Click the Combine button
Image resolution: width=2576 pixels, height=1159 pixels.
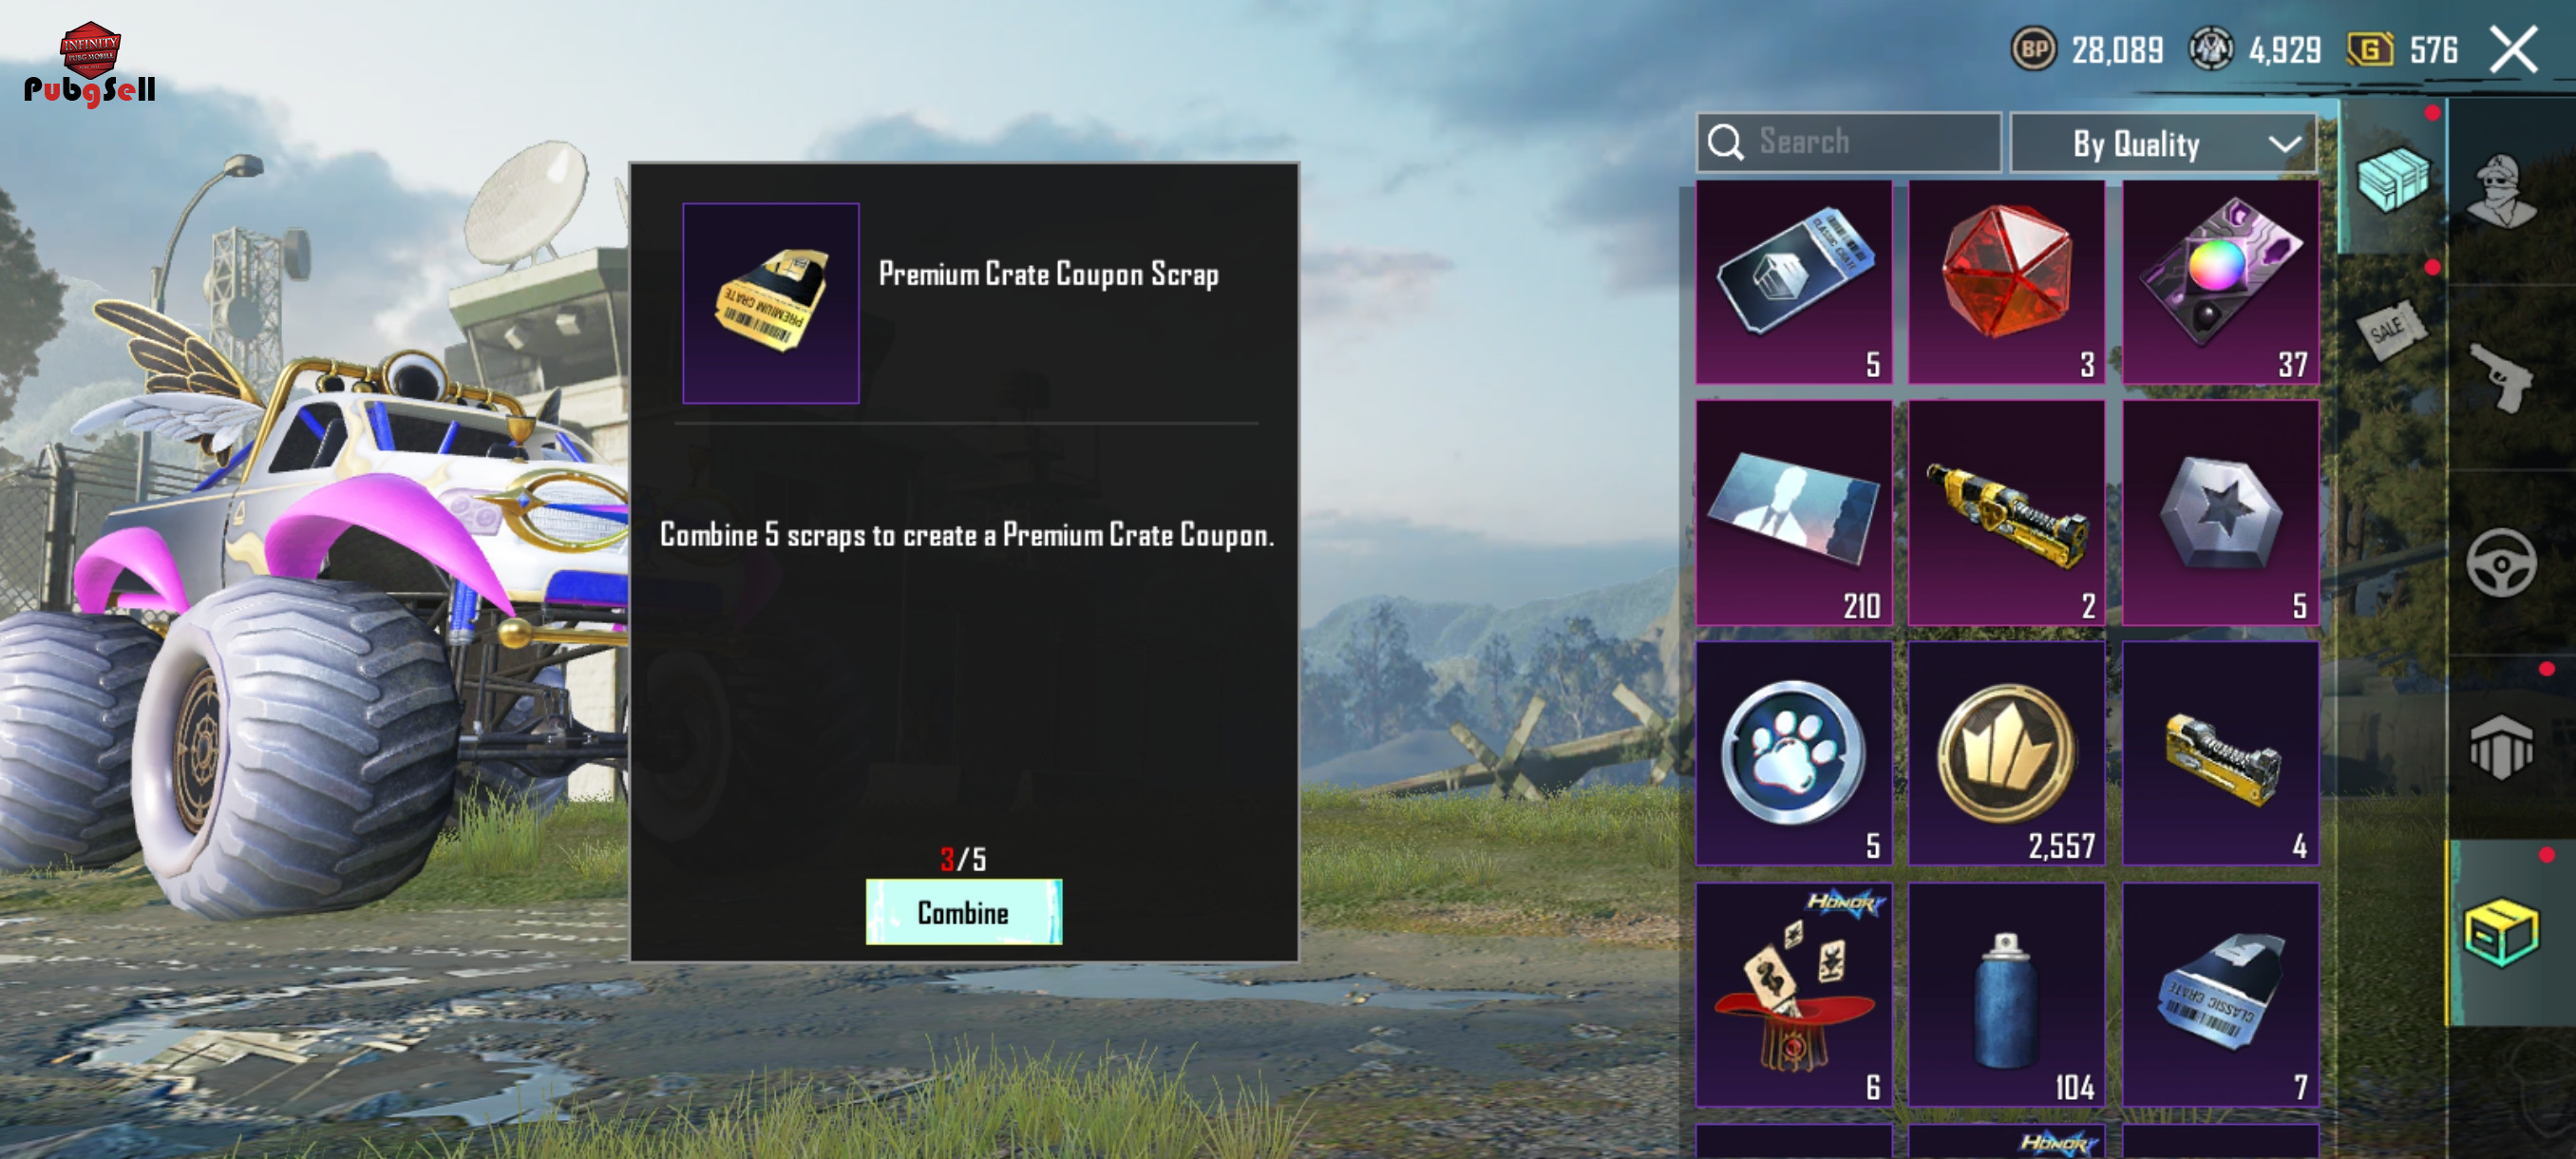point(964,911)
